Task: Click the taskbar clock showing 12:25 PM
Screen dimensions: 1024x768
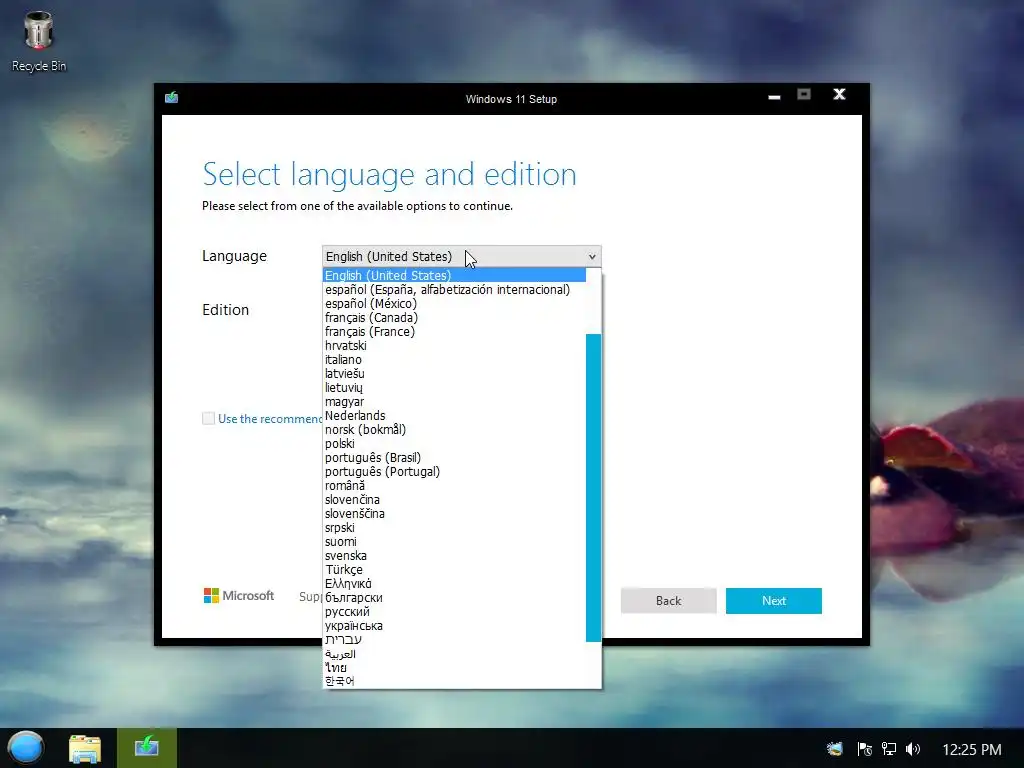Action: coord(972,749)
